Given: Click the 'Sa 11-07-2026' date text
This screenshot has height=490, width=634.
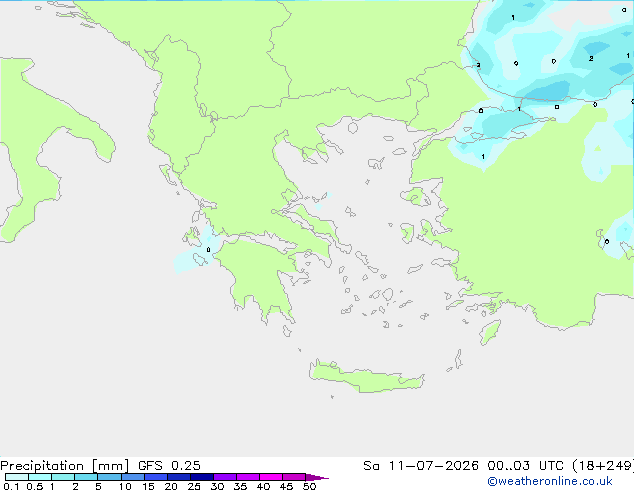Looking at the screenshot, I should tap(421, 466).
